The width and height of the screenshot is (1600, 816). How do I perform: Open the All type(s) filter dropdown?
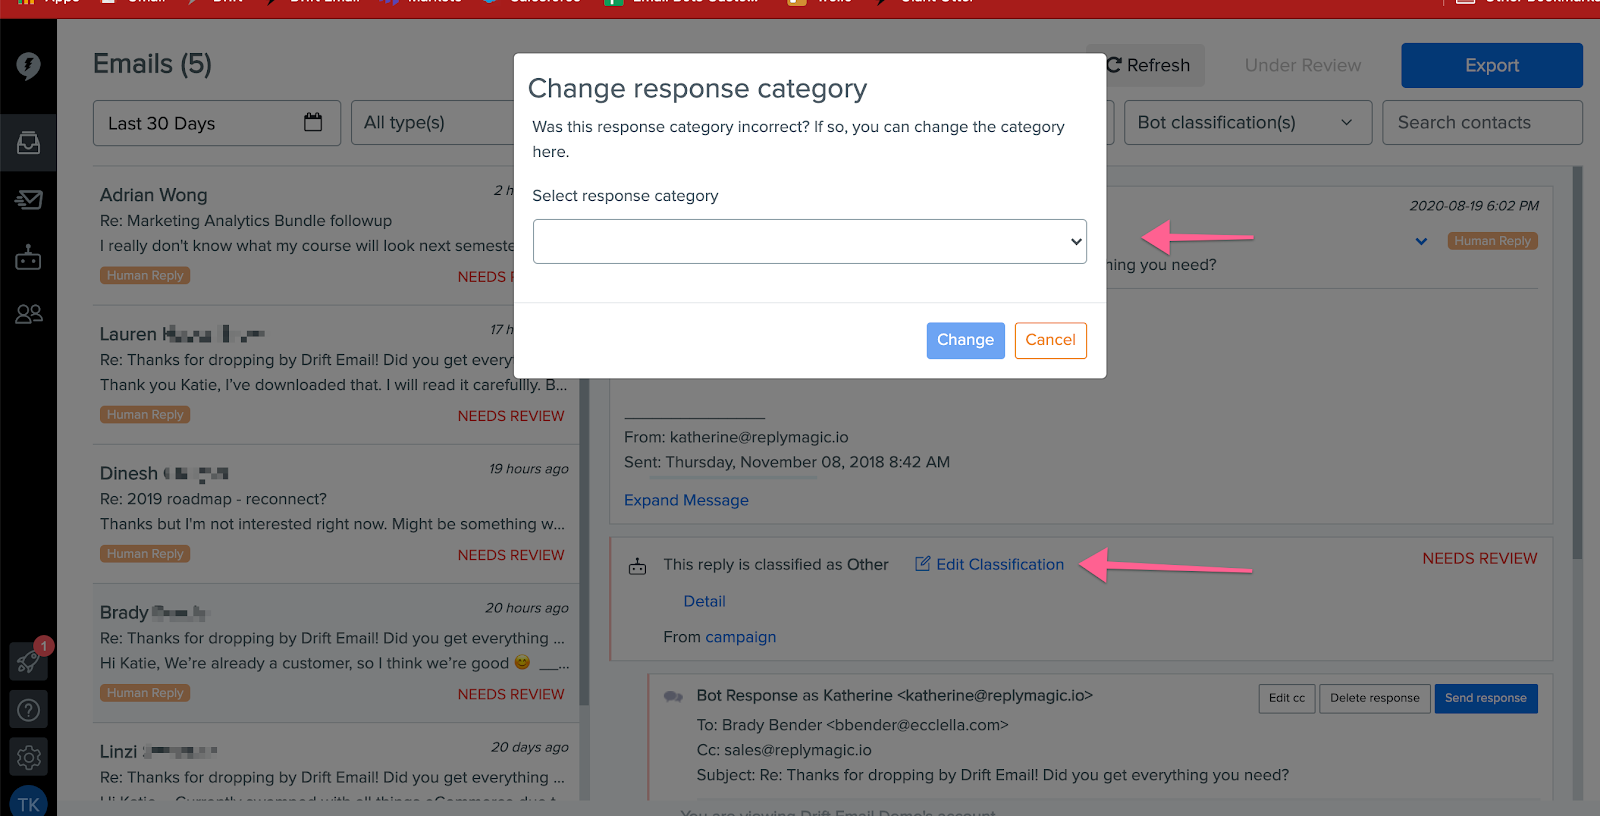click(x=432, y=122)
